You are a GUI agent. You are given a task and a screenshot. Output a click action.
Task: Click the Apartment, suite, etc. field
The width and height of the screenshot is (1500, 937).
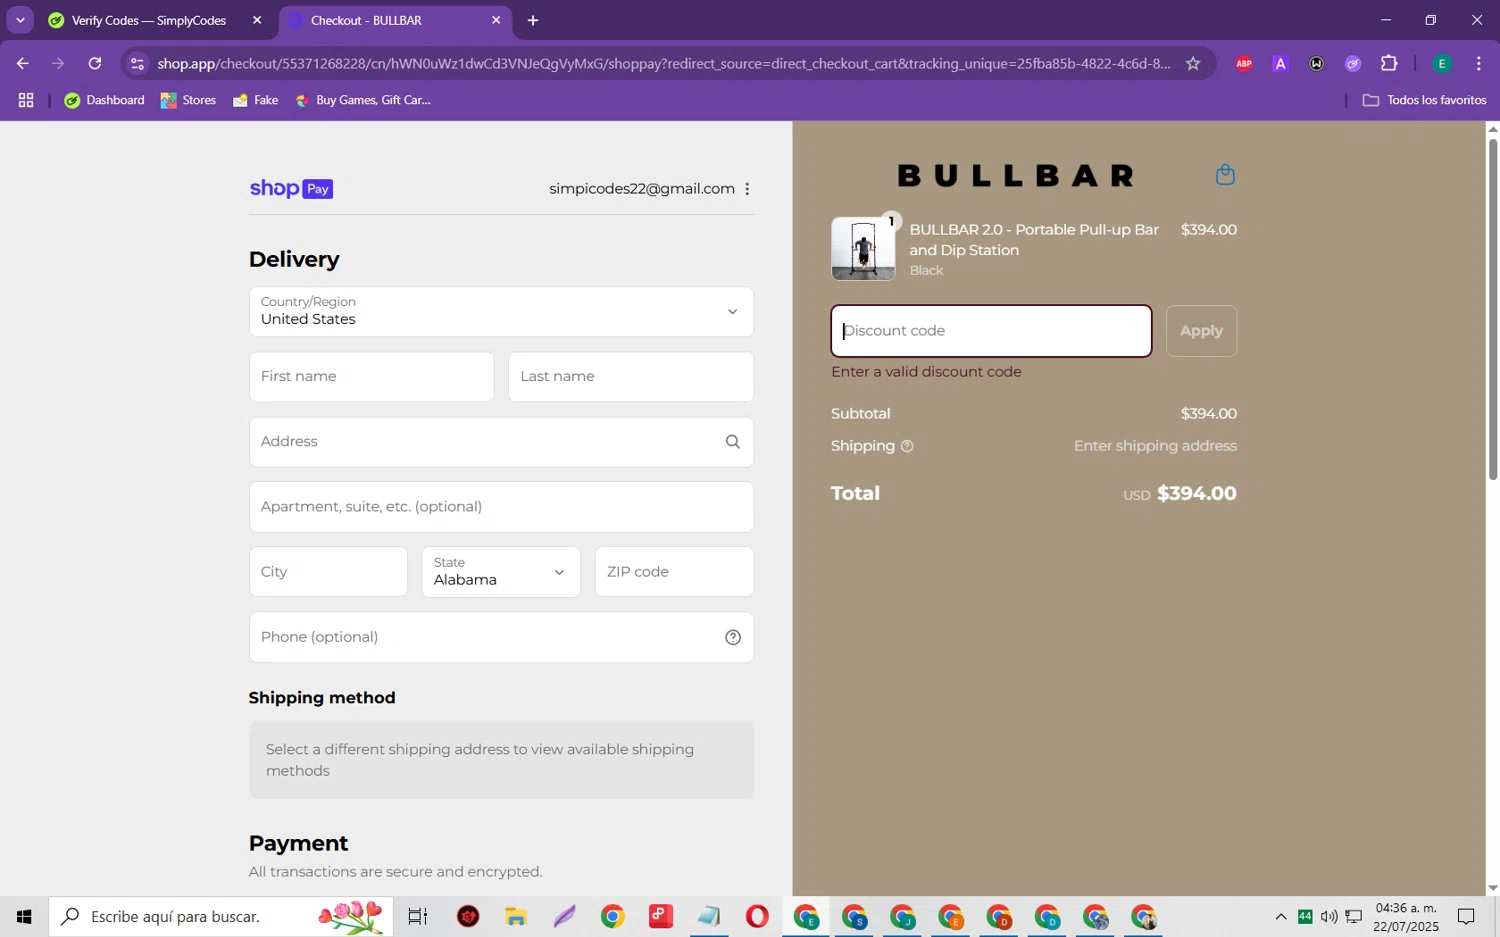click(x=501, y=507)
